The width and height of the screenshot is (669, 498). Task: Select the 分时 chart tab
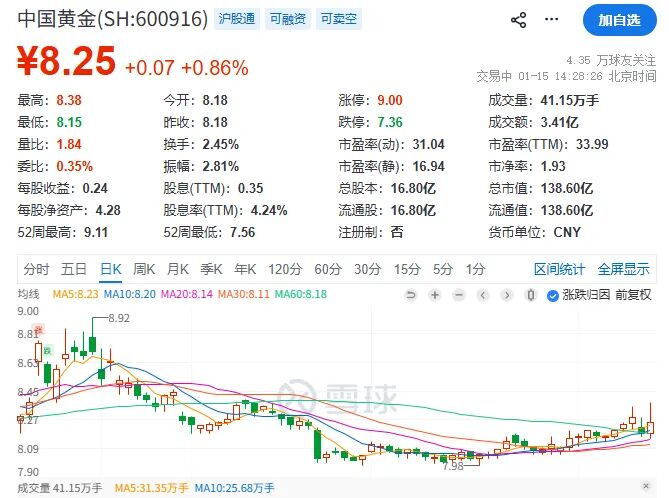click(37, 269)
